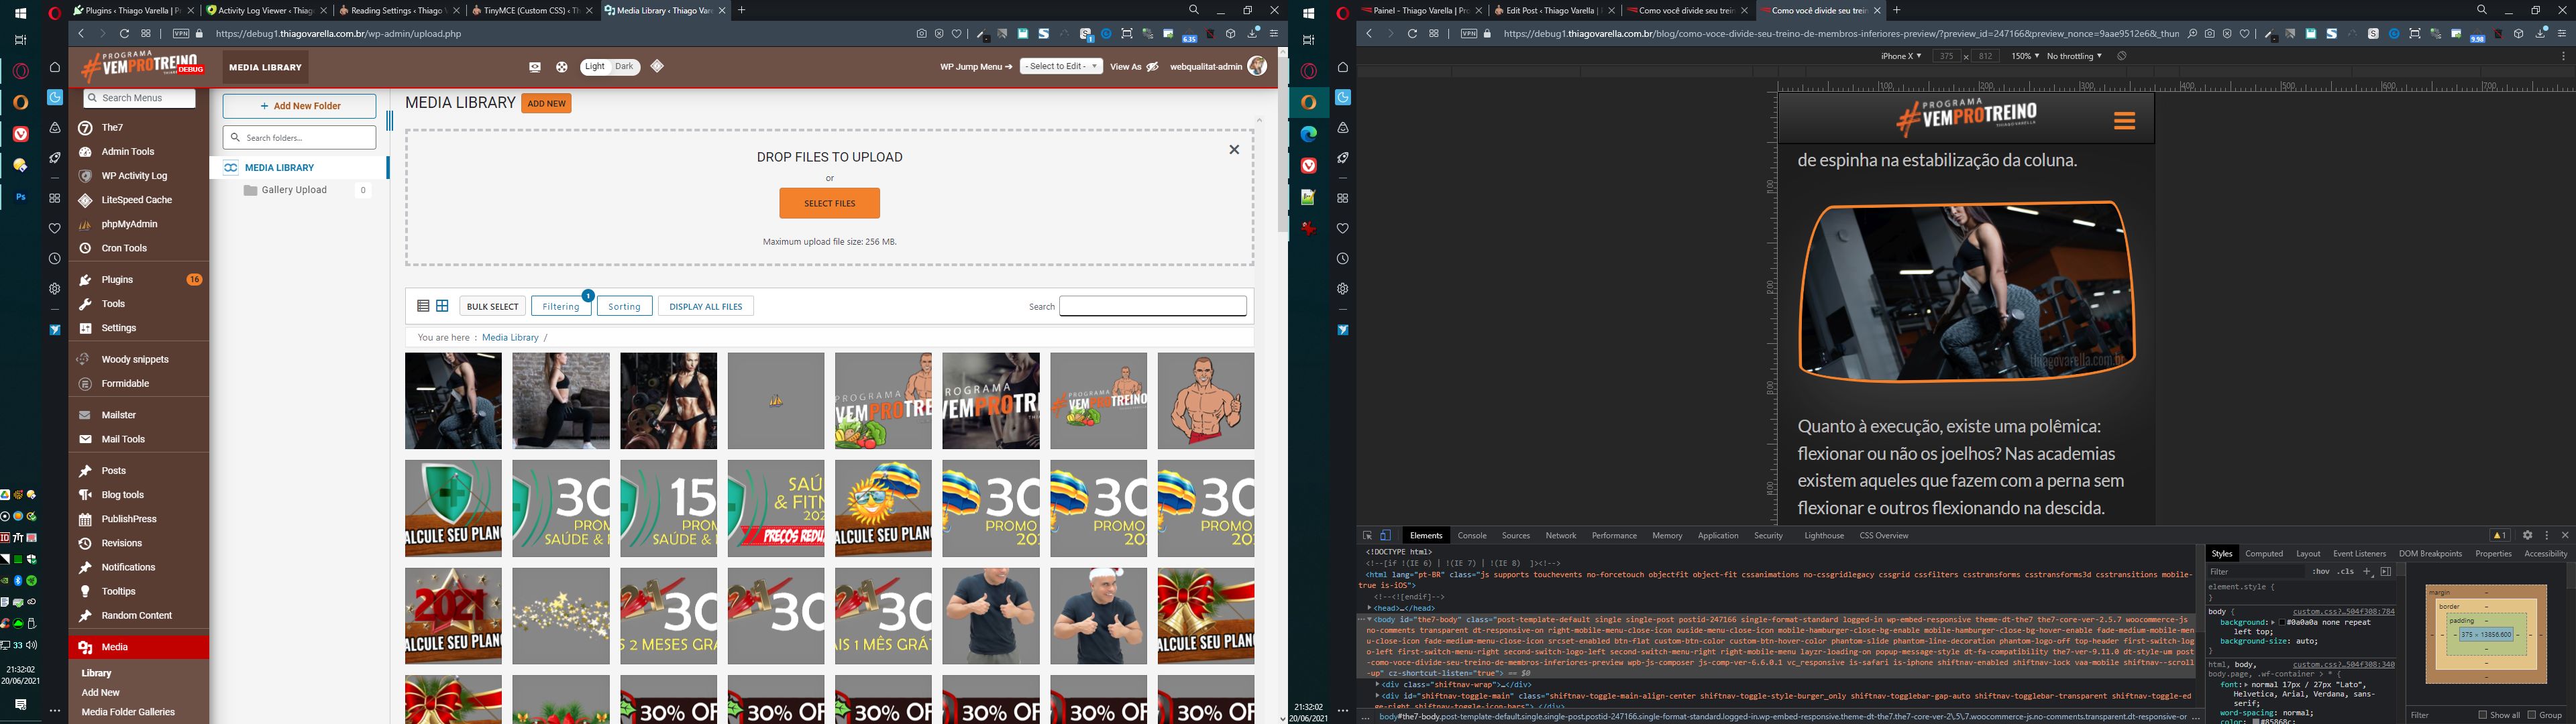Viewport: 2576px width, 724px height.
Task: Enable the Show all checkbox
Action: [x=2483, y=715]
